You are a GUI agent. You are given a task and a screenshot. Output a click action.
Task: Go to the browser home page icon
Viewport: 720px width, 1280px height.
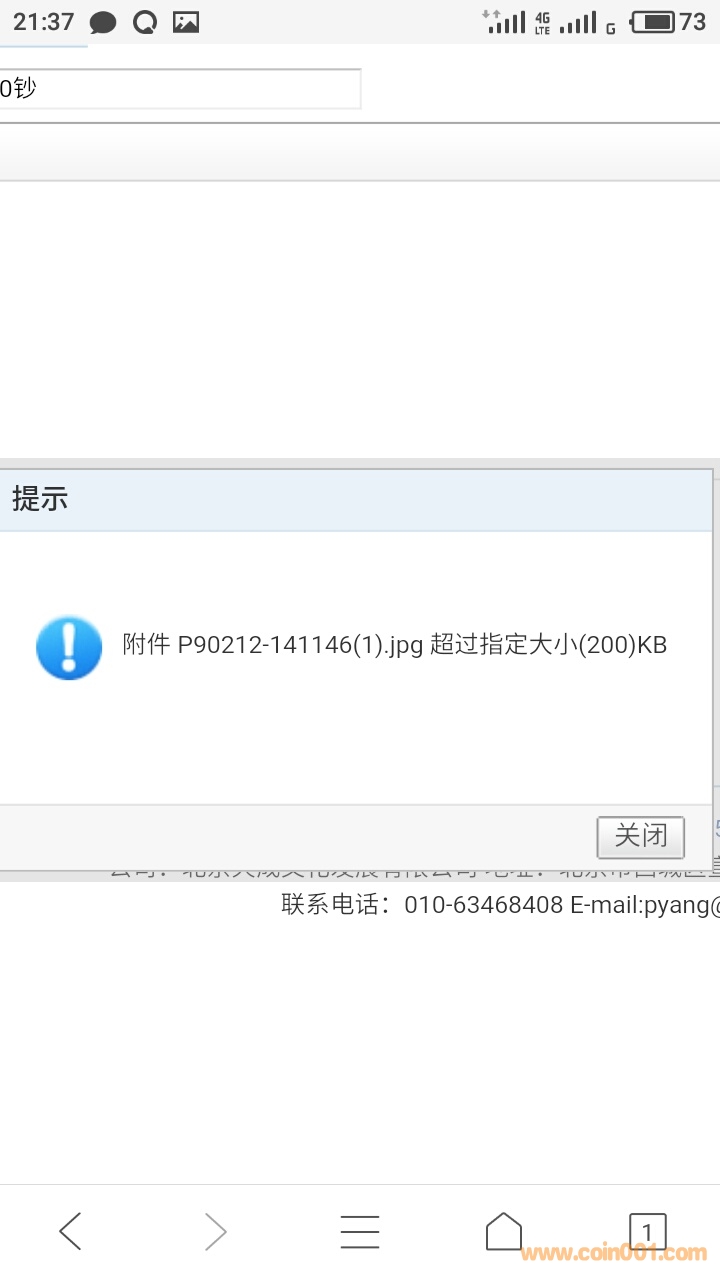tap(504, 1231)
